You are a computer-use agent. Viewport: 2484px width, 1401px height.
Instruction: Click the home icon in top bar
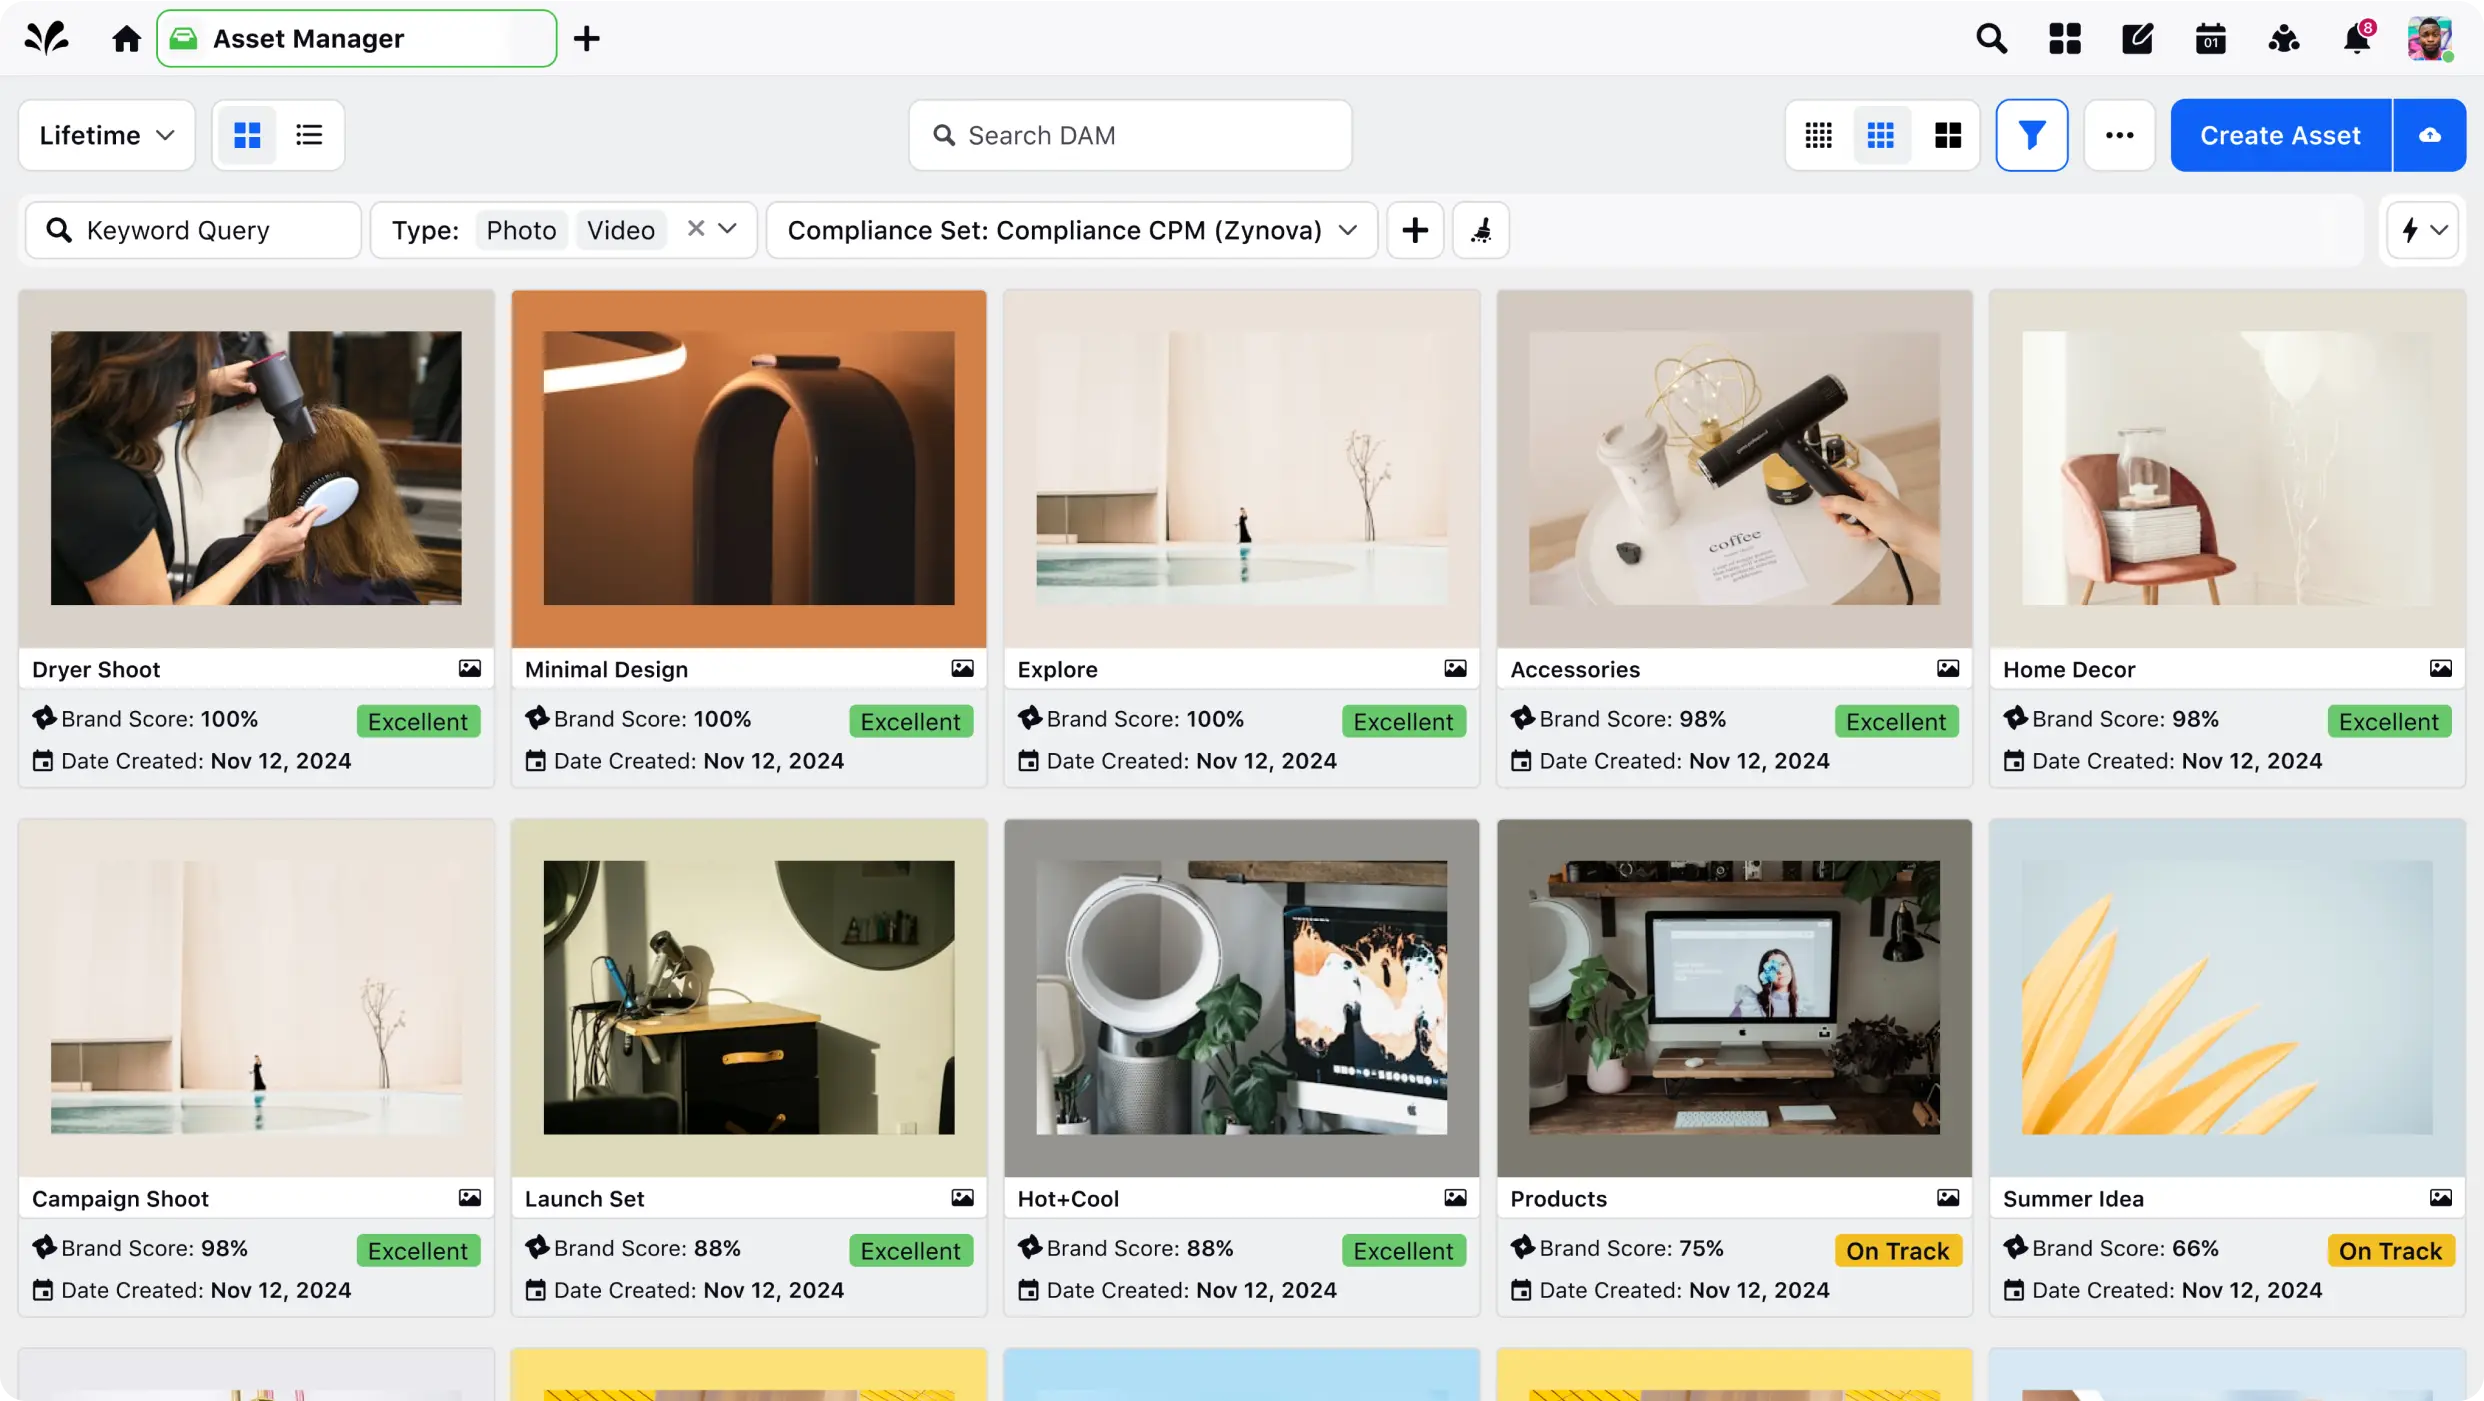(x=126, y=38)
